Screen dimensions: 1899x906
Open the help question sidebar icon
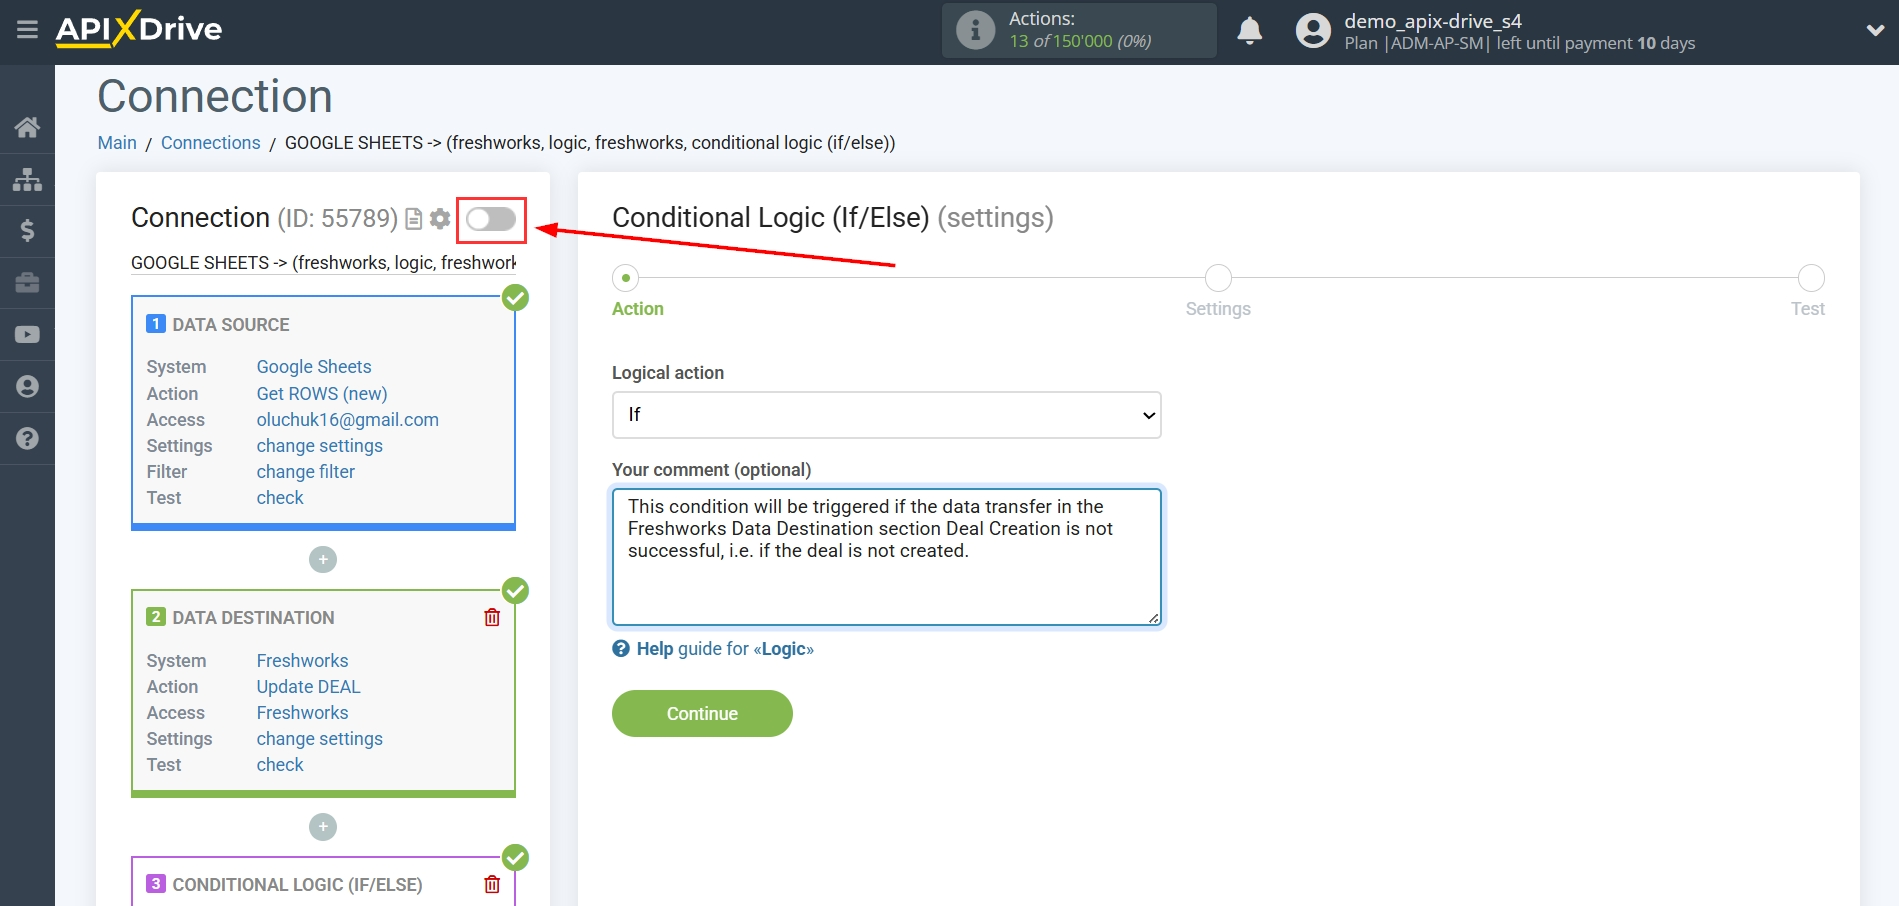[x=27, y=439]
